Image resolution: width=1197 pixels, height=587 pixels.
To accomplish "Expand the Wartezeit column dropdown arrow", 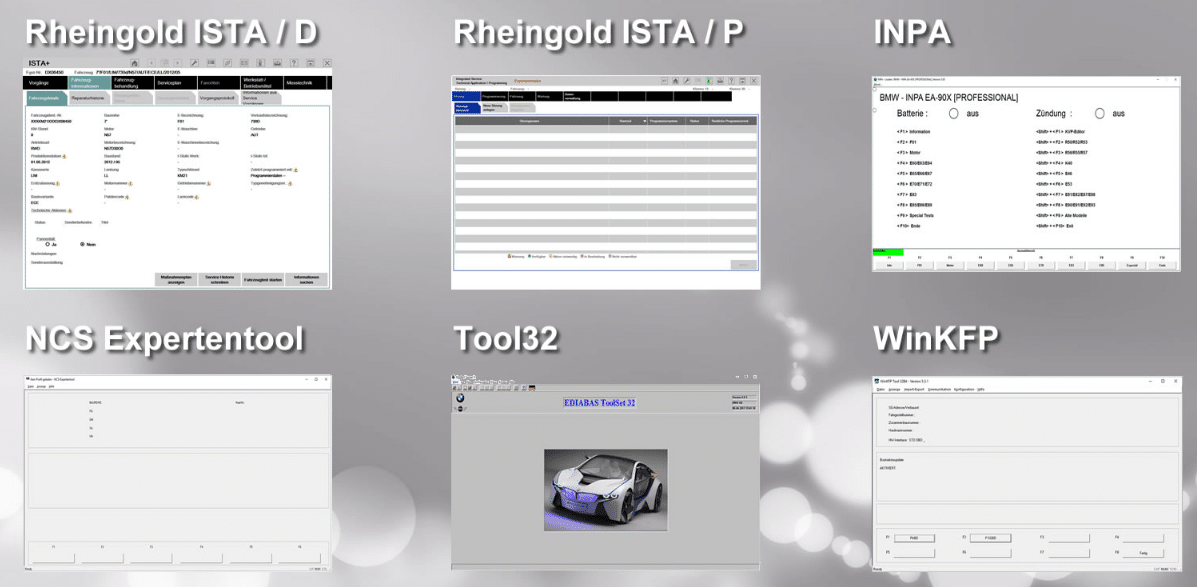I will coord(643,120).
